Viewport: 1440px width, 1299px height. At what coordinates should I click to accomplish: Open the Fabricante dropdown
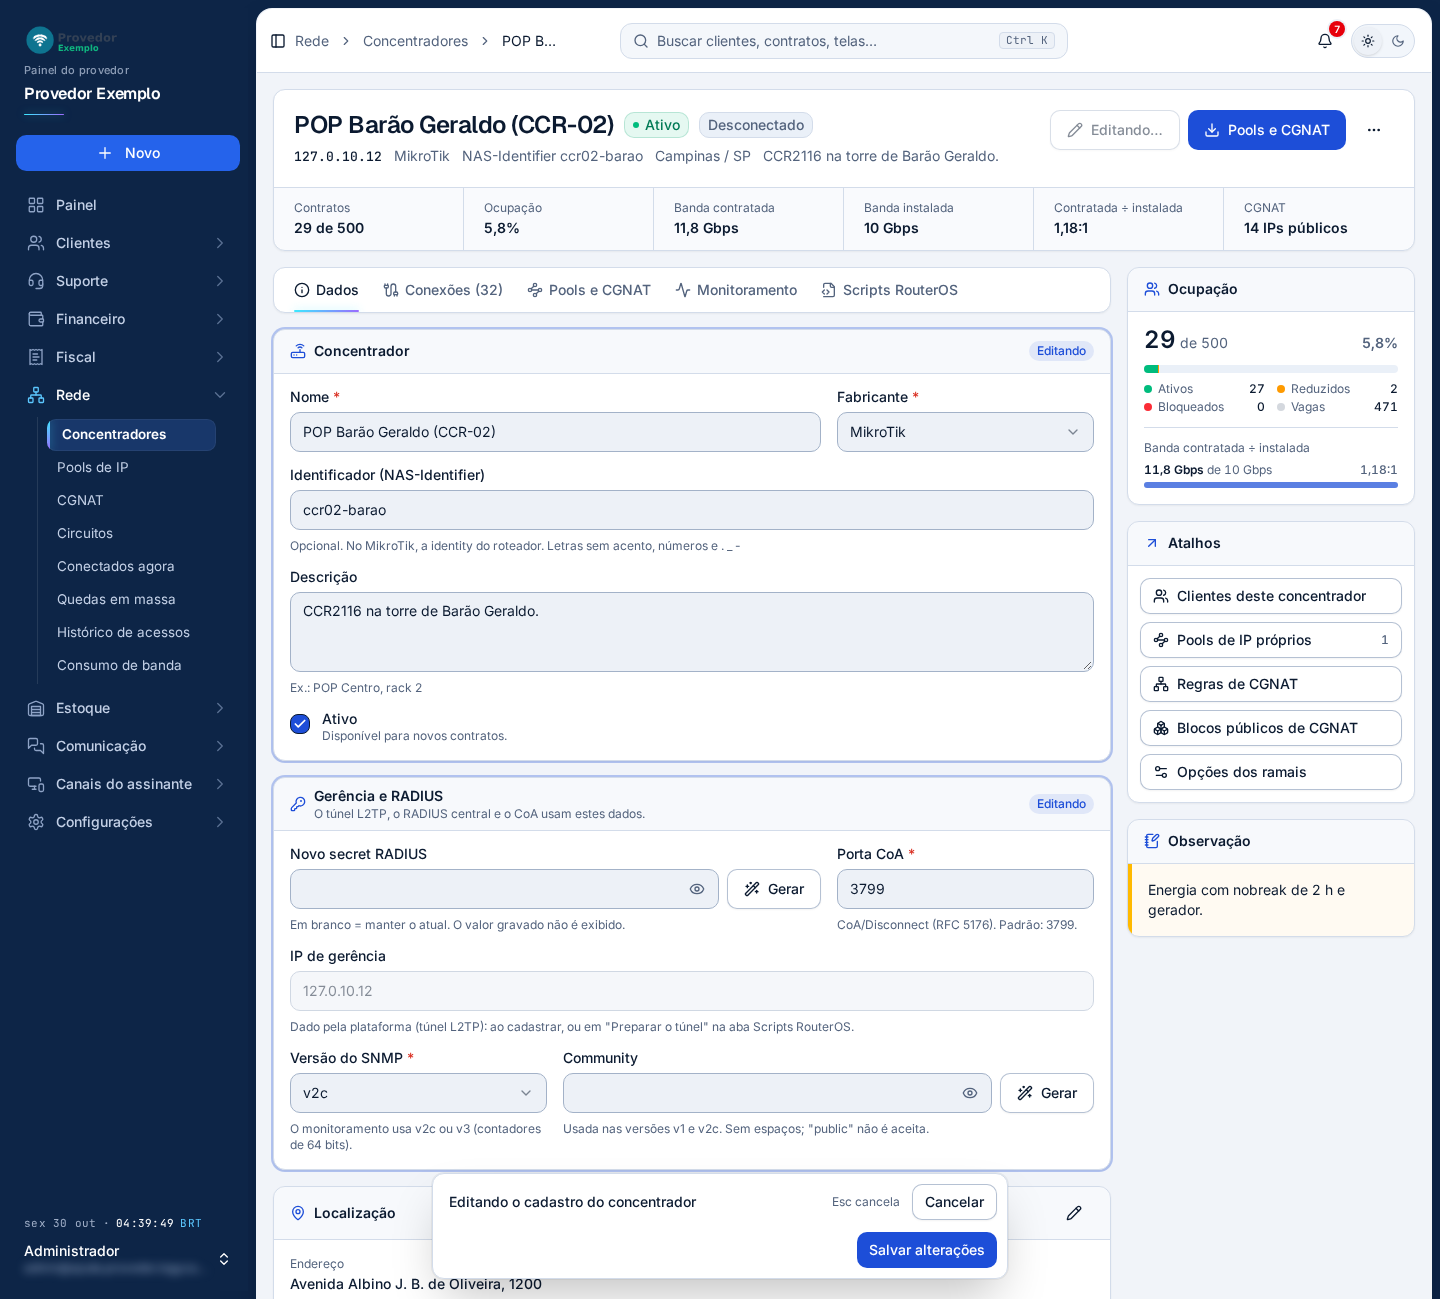(965, 432)
